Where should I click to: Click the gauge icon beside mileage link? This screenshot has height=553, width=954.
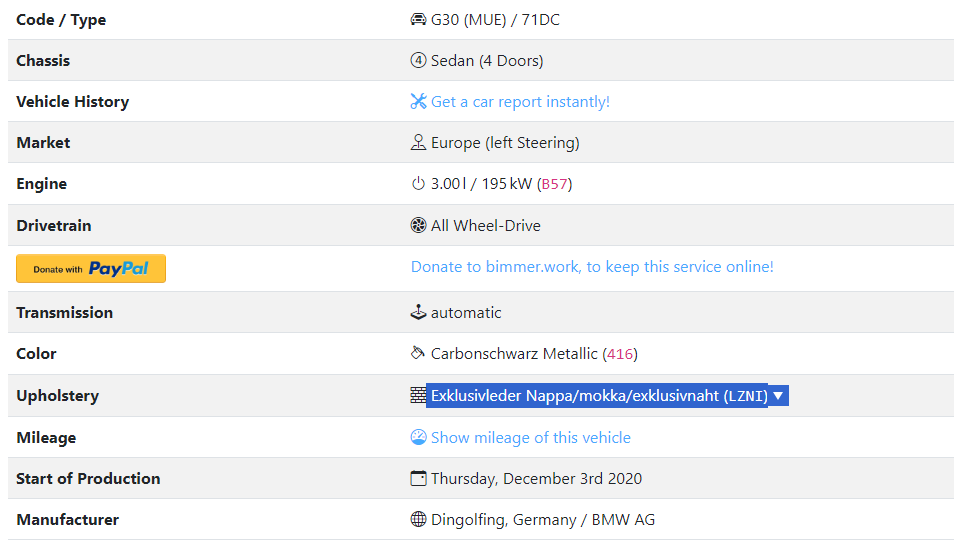coord(418,438)
